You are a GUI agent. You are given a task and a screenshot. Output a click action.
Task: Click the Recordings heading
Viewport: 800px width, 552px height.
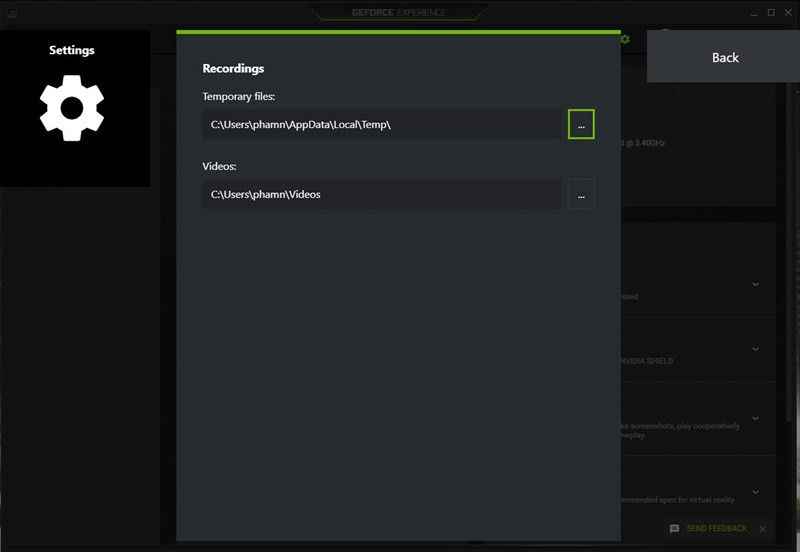233,68
